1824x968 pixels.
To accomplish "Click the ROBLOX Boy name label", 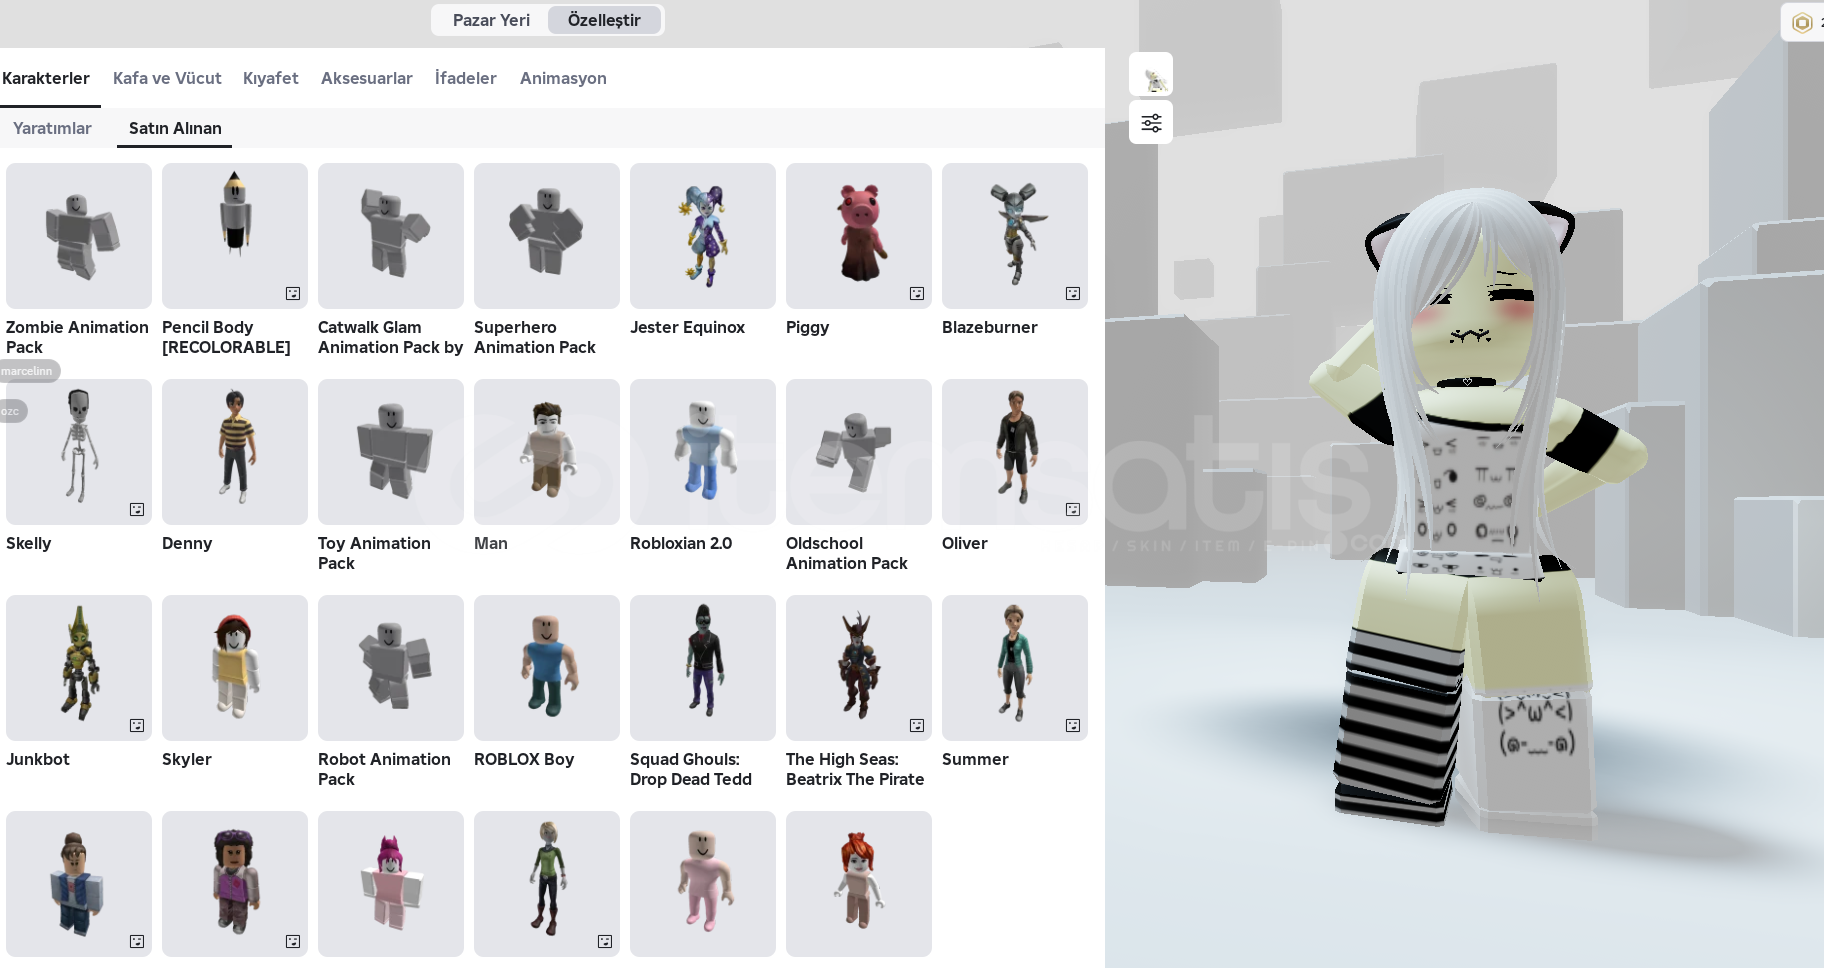I will [524, 759].
